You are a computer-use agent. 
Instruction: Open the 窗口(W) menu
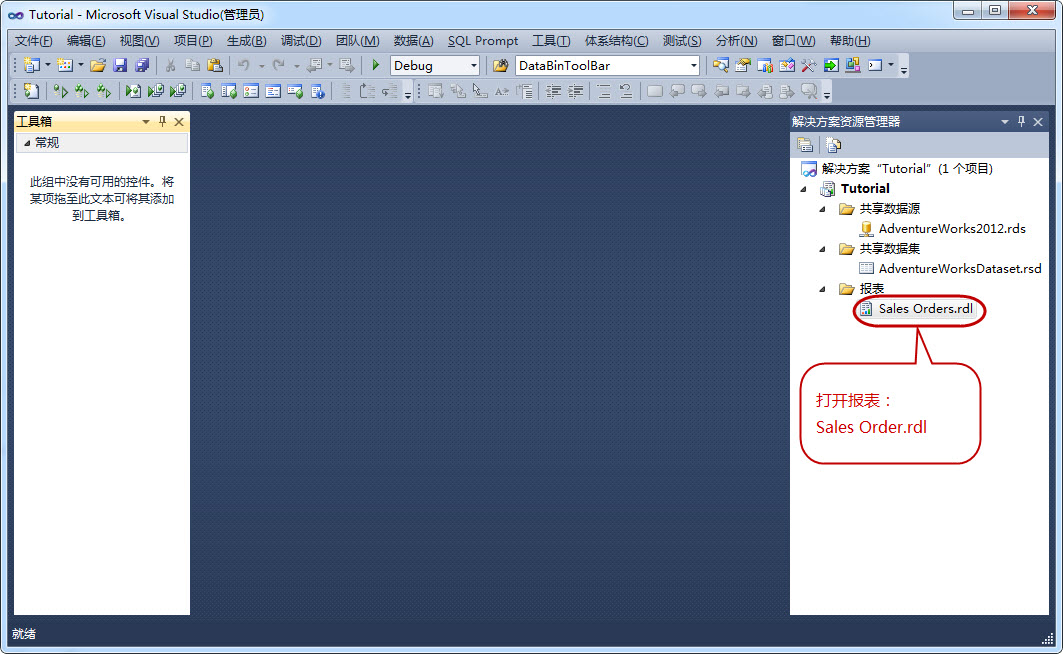pos(793,41)
